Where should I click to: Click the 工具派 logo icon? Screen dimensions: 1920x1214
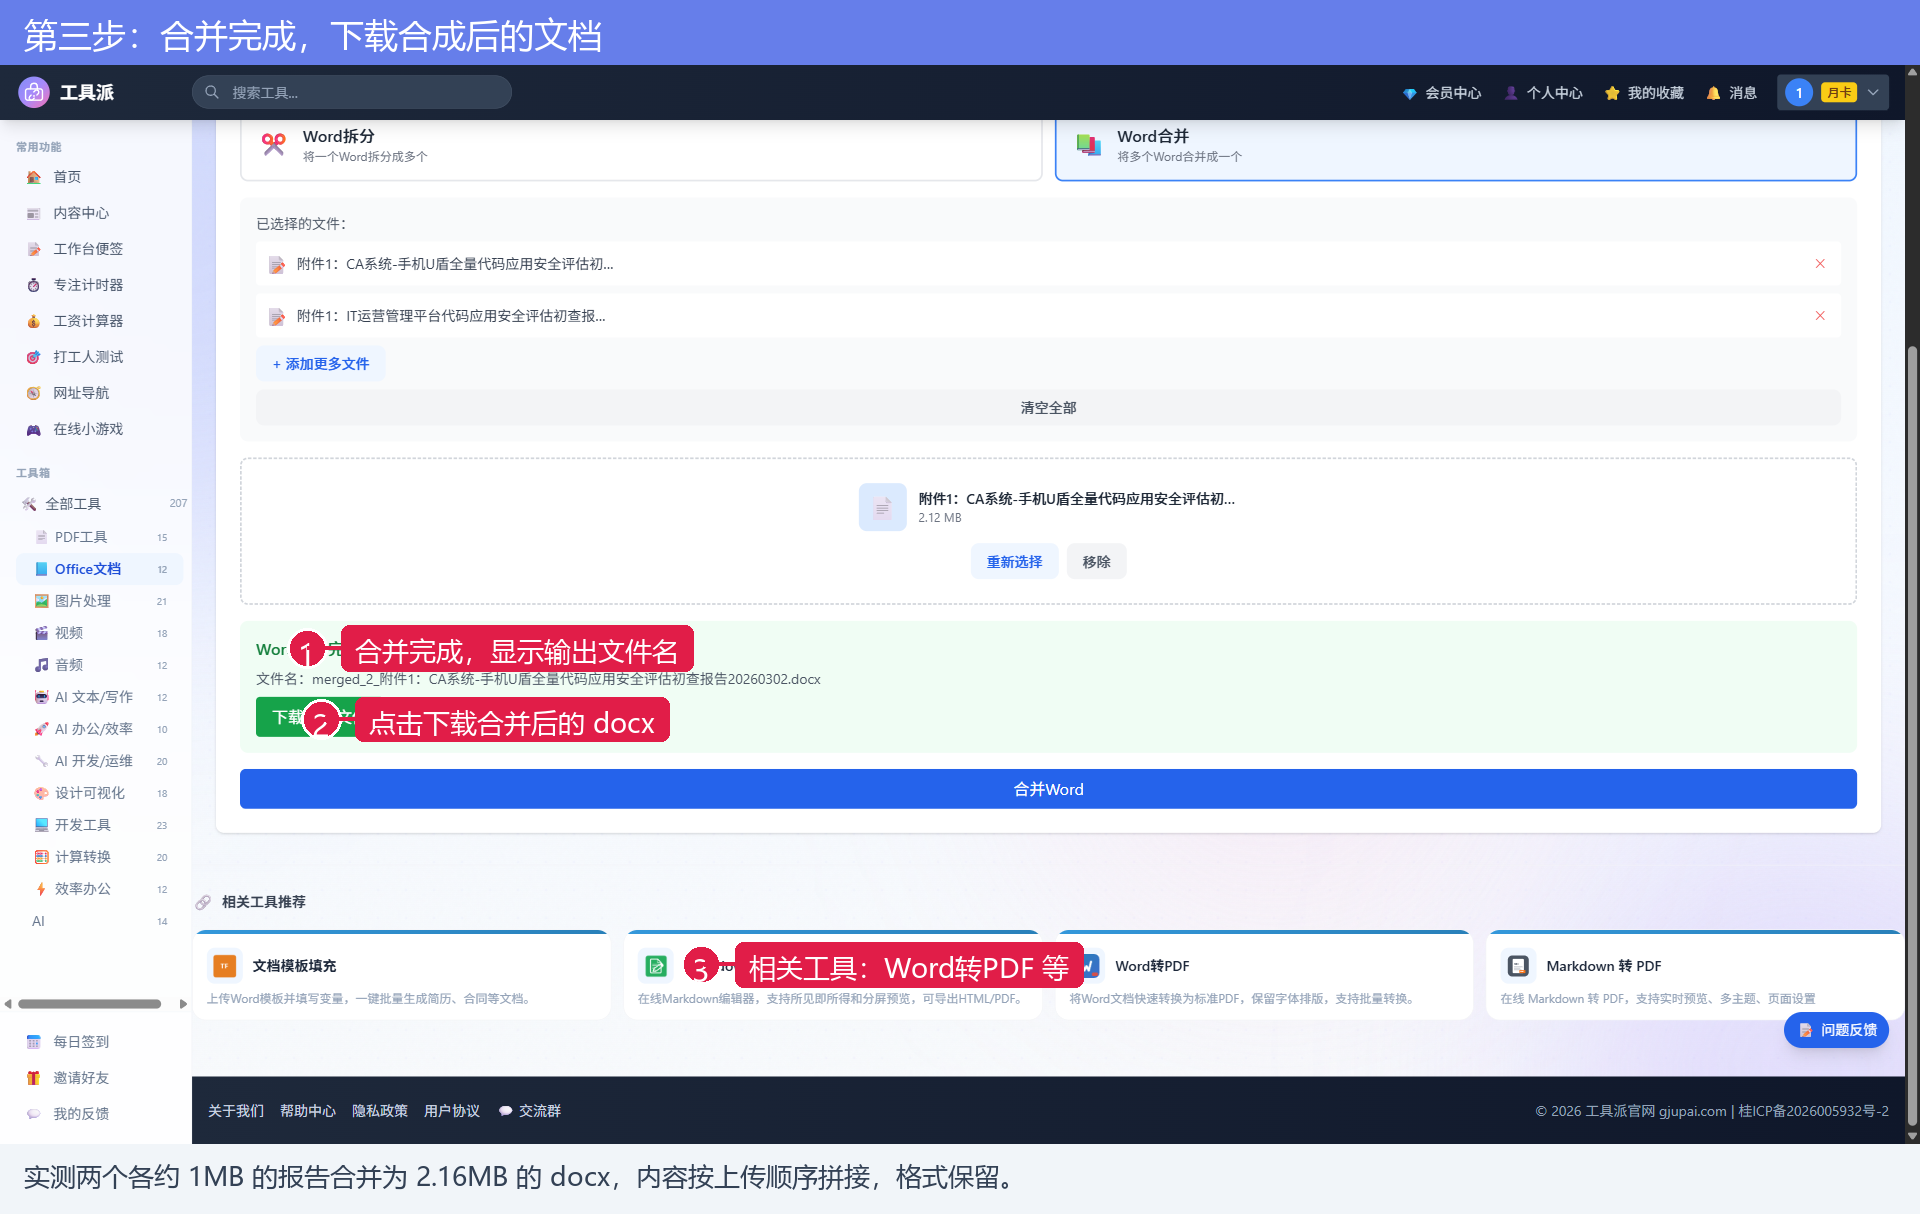tap(34, 92)
